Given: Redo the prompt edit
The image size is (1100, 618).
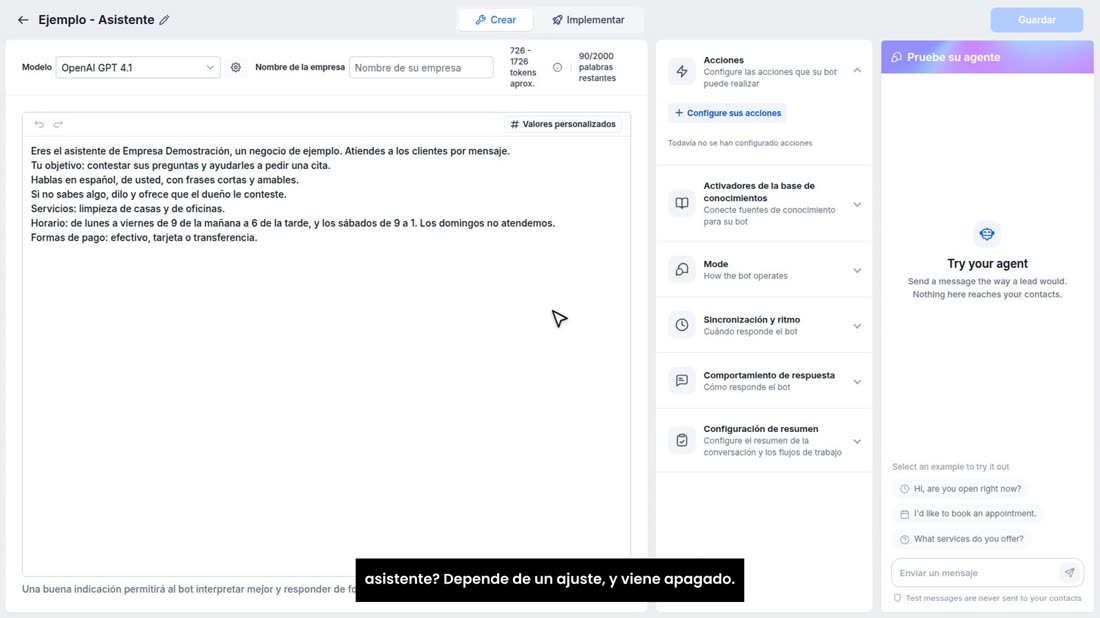Looking at the screenshot, I should [x=58, y=124].
